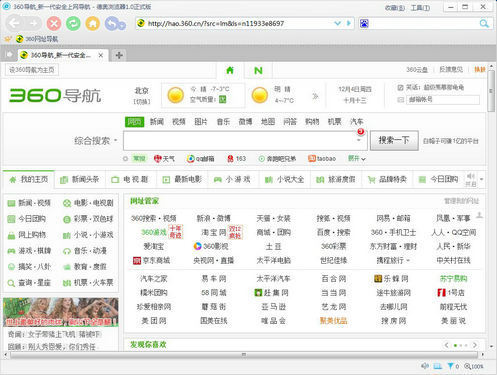Click 360影视 colorful icon link
Screen dimensions: 497x375
pos(211,246)
